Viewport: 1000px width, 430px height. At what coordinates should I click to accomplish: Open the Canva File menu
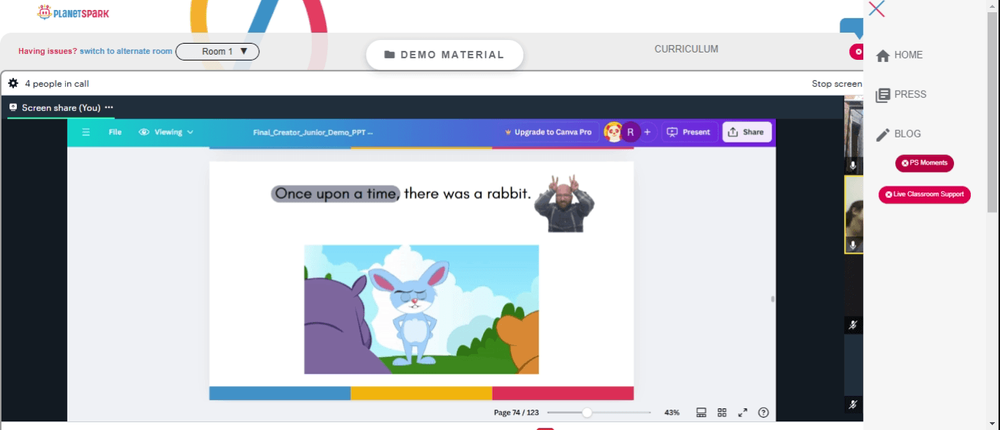pos(115,132)
